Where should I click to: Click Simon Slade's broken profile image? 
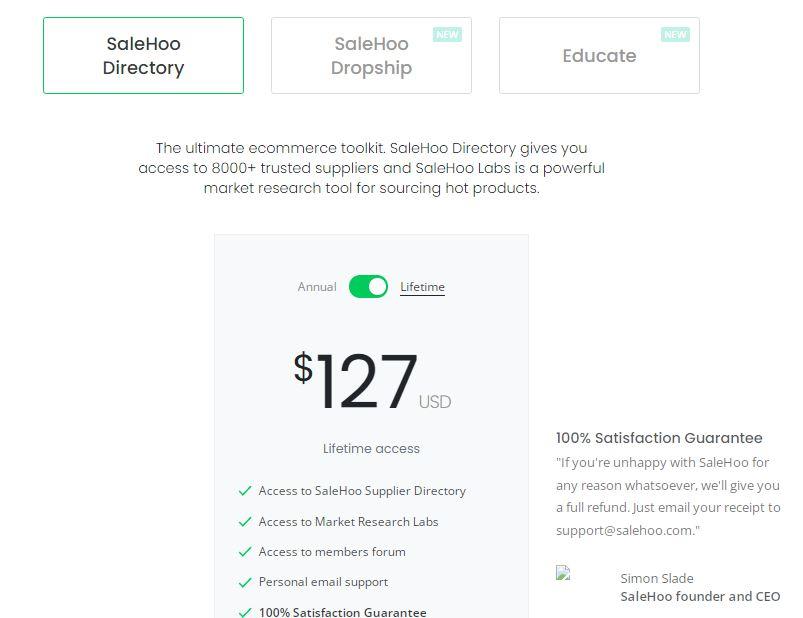563,572
